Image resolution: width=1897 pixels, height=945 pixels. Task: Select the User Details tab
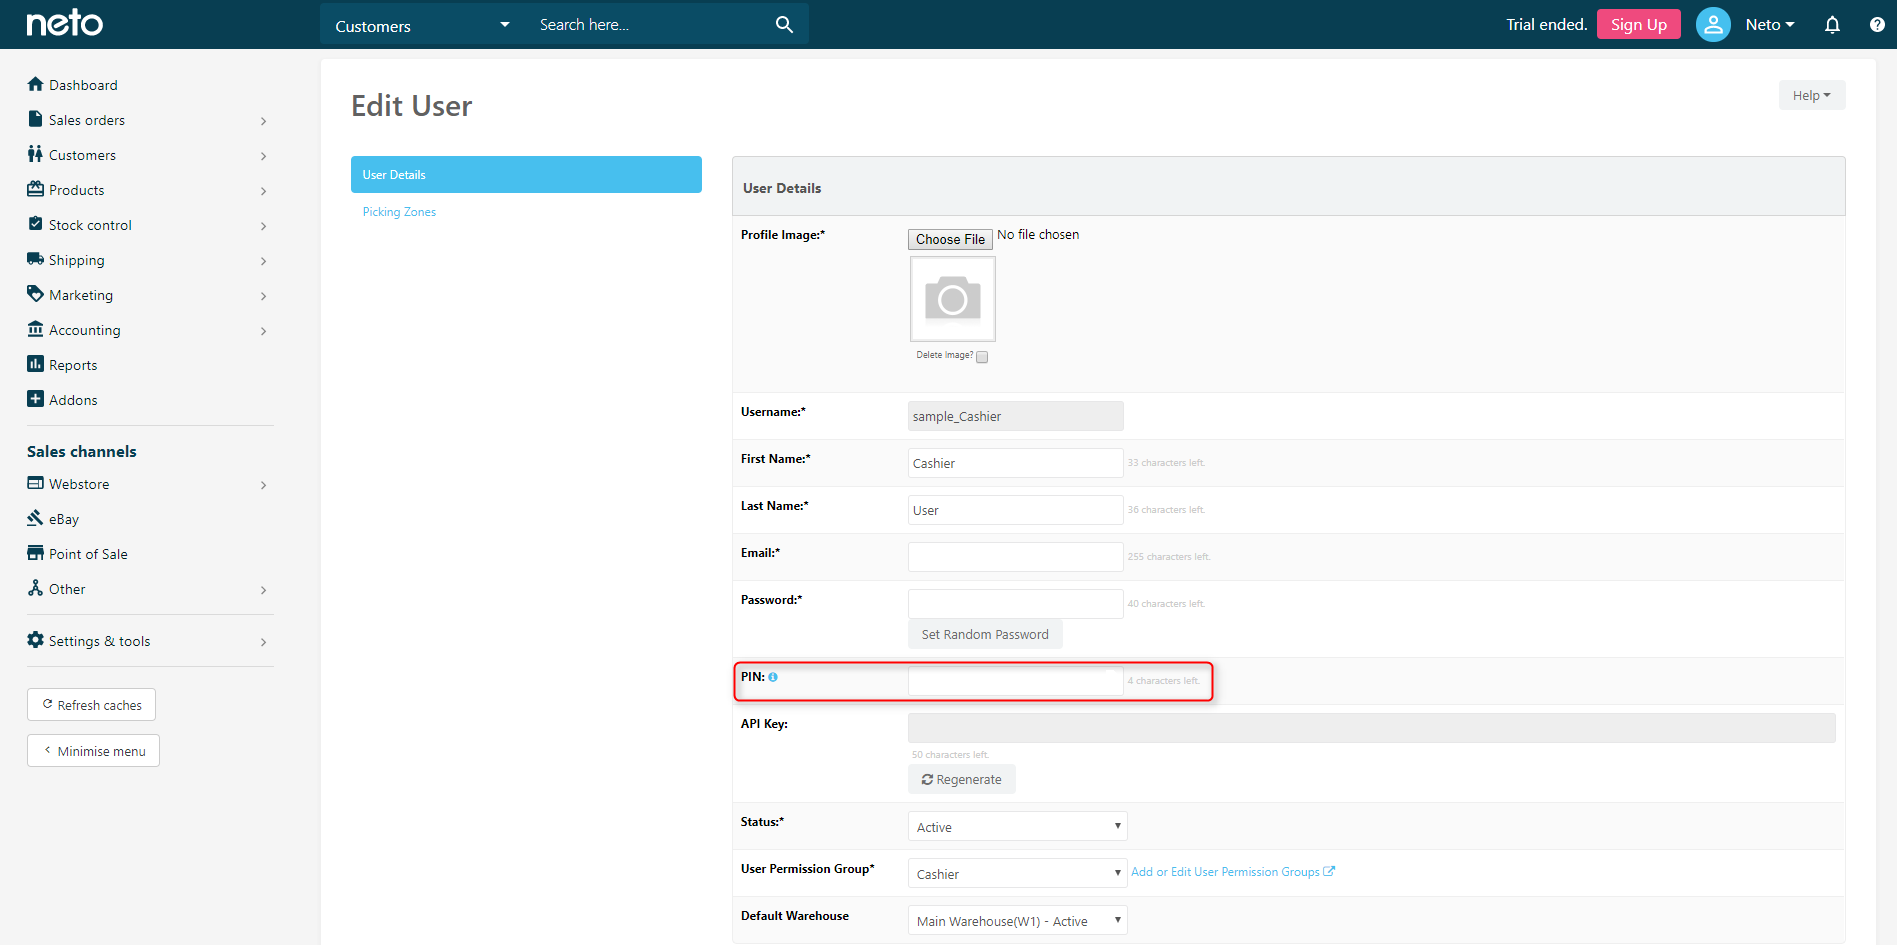click(526, 174)
